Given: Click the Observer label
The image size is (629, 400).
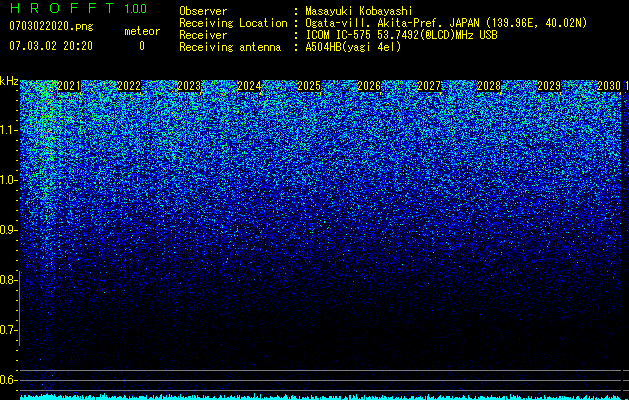Looking at the screenshot, I should [203, 11].
